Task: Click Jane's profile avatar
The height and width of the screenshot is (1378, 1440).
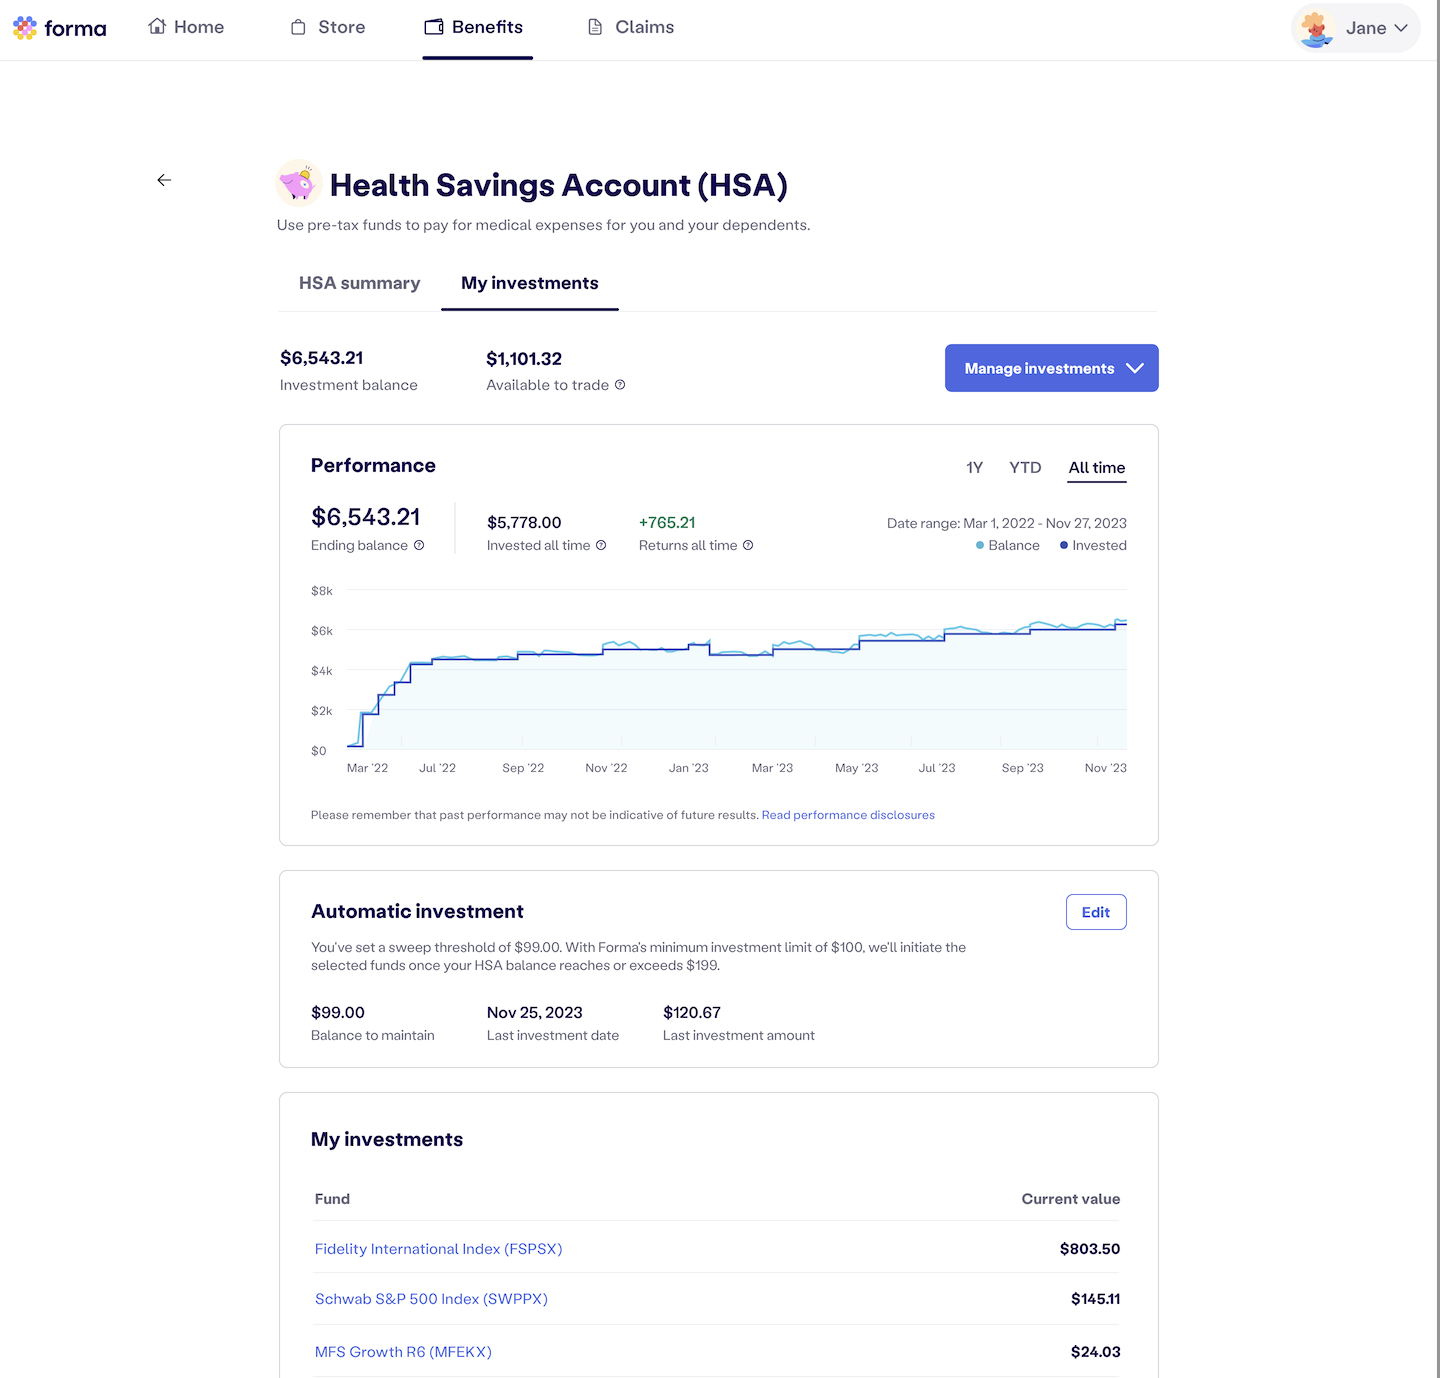Action: (x=1317, y=29)
